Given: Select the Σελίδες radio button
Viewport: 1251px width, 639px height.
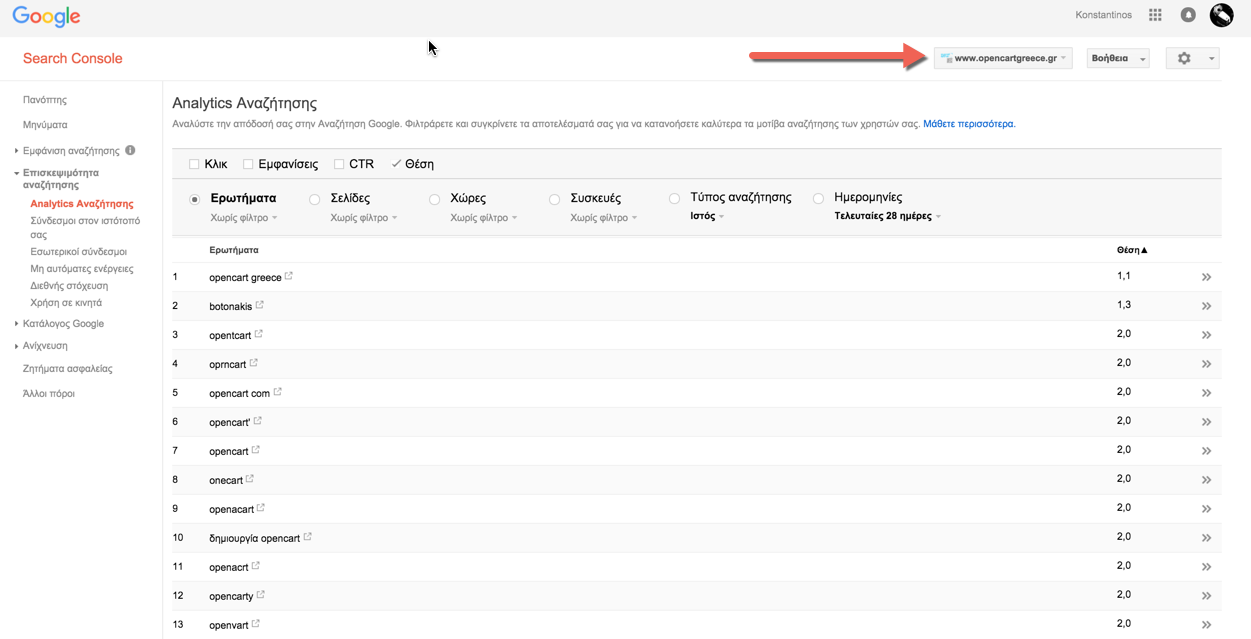Looking at the screenshot, I should coord(314,199).
